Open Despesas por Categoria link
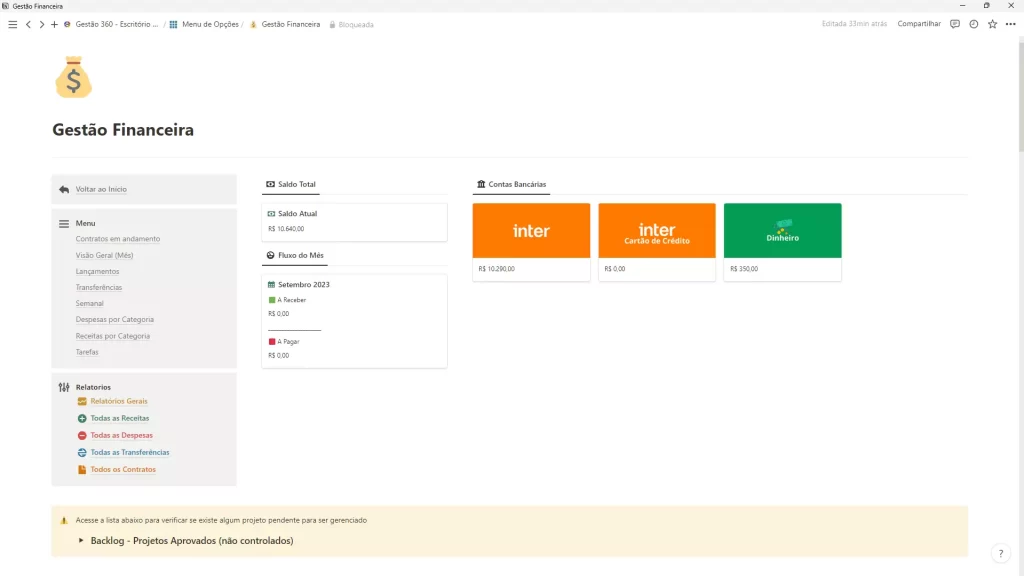Image resolution: width=1024 pixels, height=576 pixels. [115, 319]
